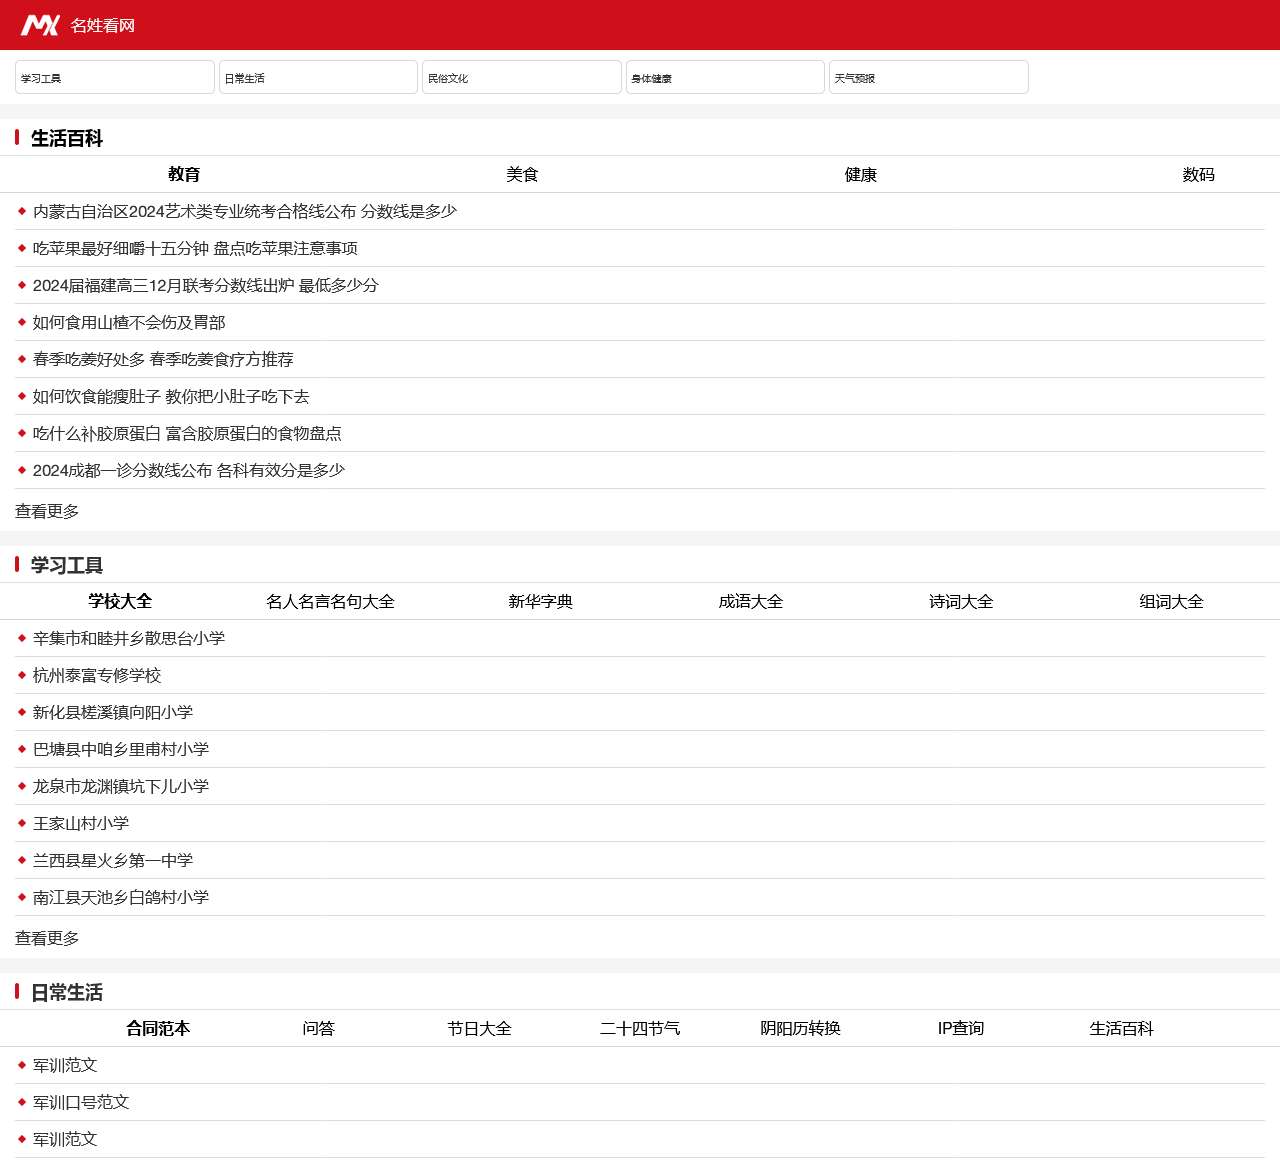
Task: Select the 新华字典 tab
Action: point(540,601)
